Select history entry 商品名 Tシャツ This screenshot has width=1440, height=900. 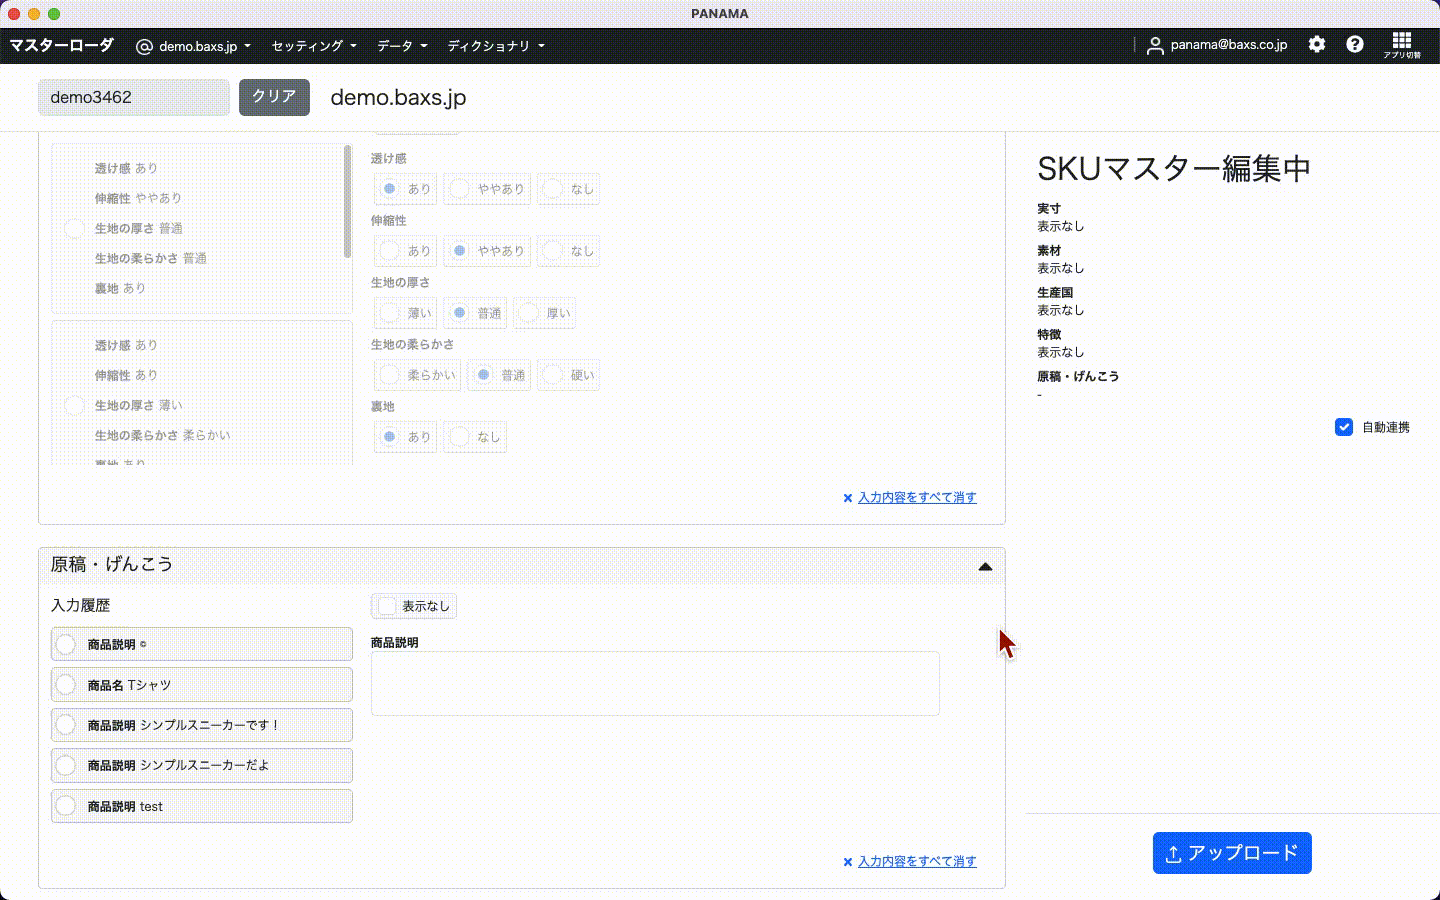(66, 685)
